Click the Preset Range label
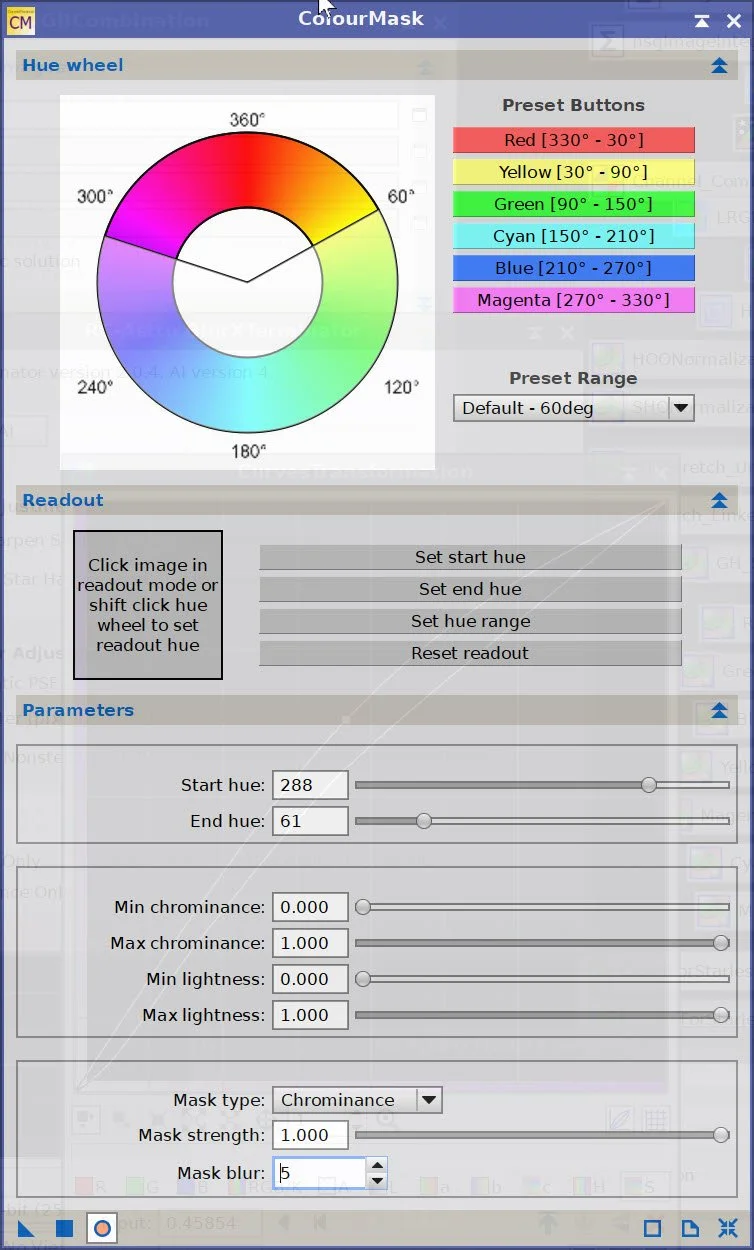Image resolution: width=754 pixels, height=1250 pixels. point(573,378)
